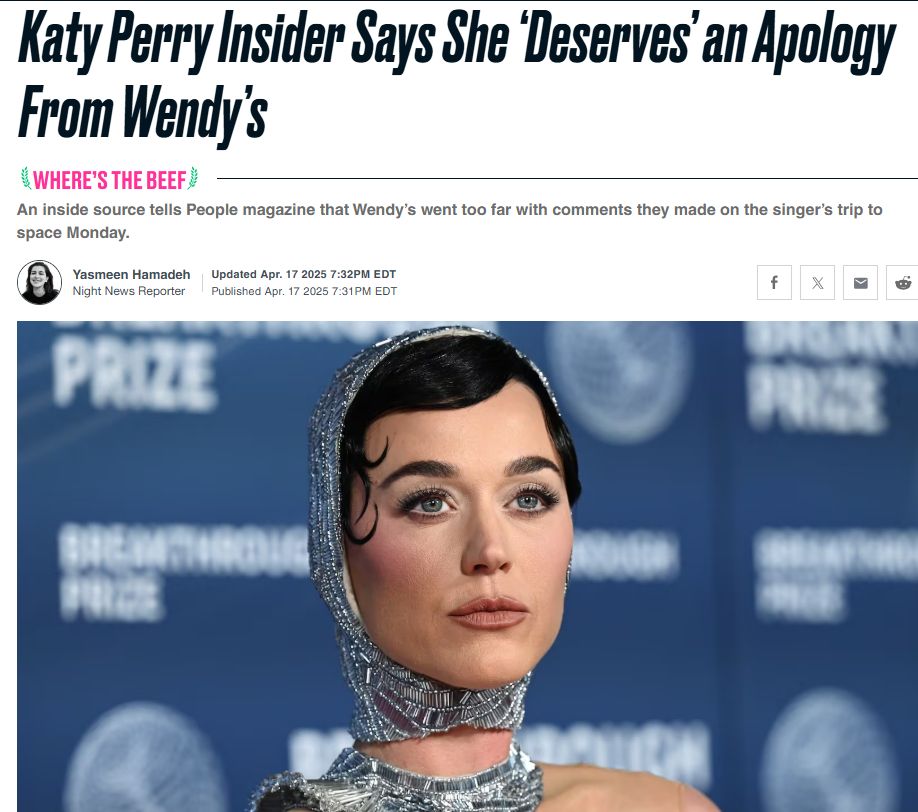Click the green laurel before WHERE'S THE BEEF

pos(26,179)
